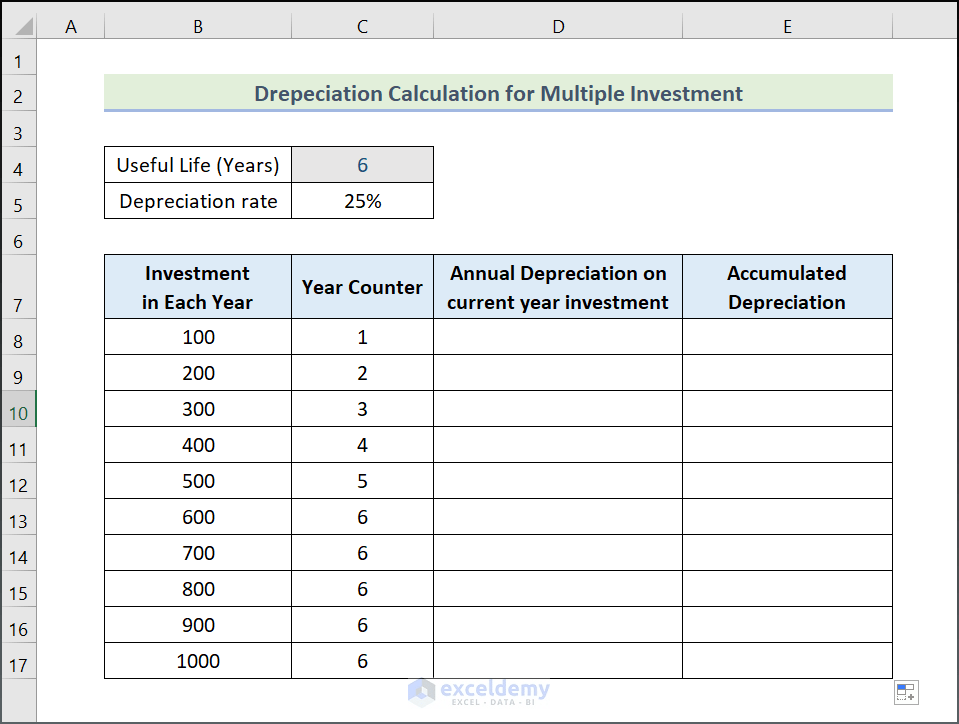959x724 pixels.
Task: Select the Year Counter cell containing 1
Action: pyautogui.click(x=361, y=337)
